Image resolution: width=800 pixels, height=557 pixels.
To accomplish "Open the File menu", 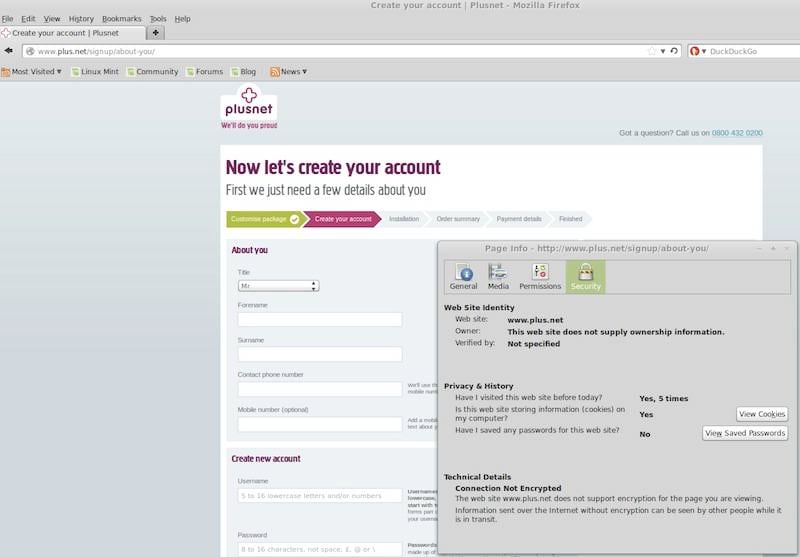I will (x=7, y=19).
